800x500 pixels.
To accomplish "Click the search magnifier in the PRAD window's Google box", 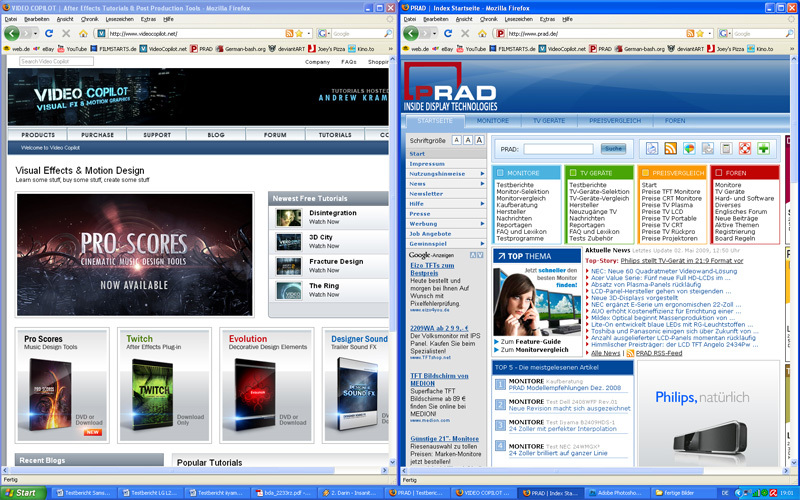I will (789, 34).
